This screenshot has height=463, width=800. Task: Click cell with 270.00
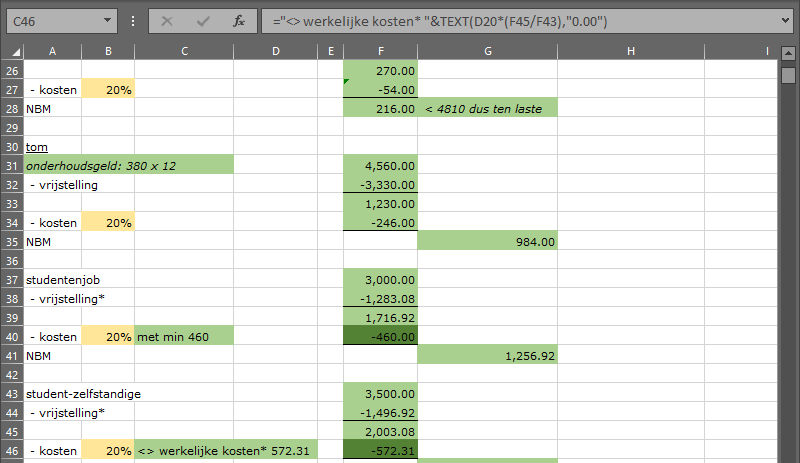[x=381, y=71]
